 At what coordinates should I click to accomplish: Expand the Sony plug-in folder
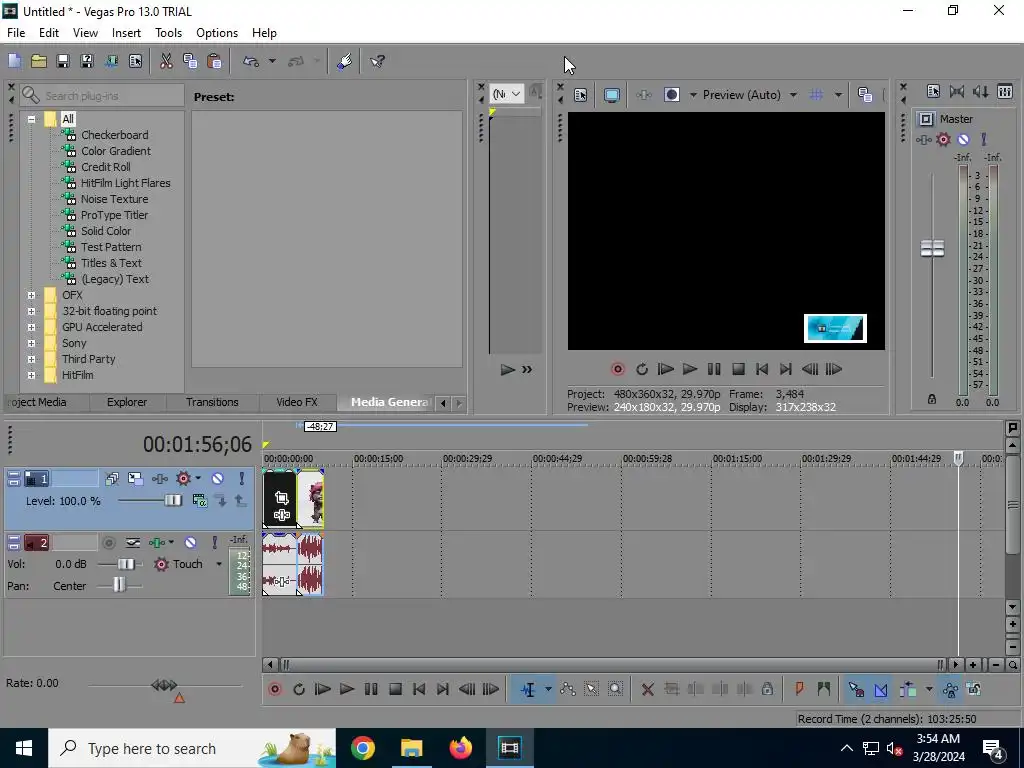tap(31, 344)
